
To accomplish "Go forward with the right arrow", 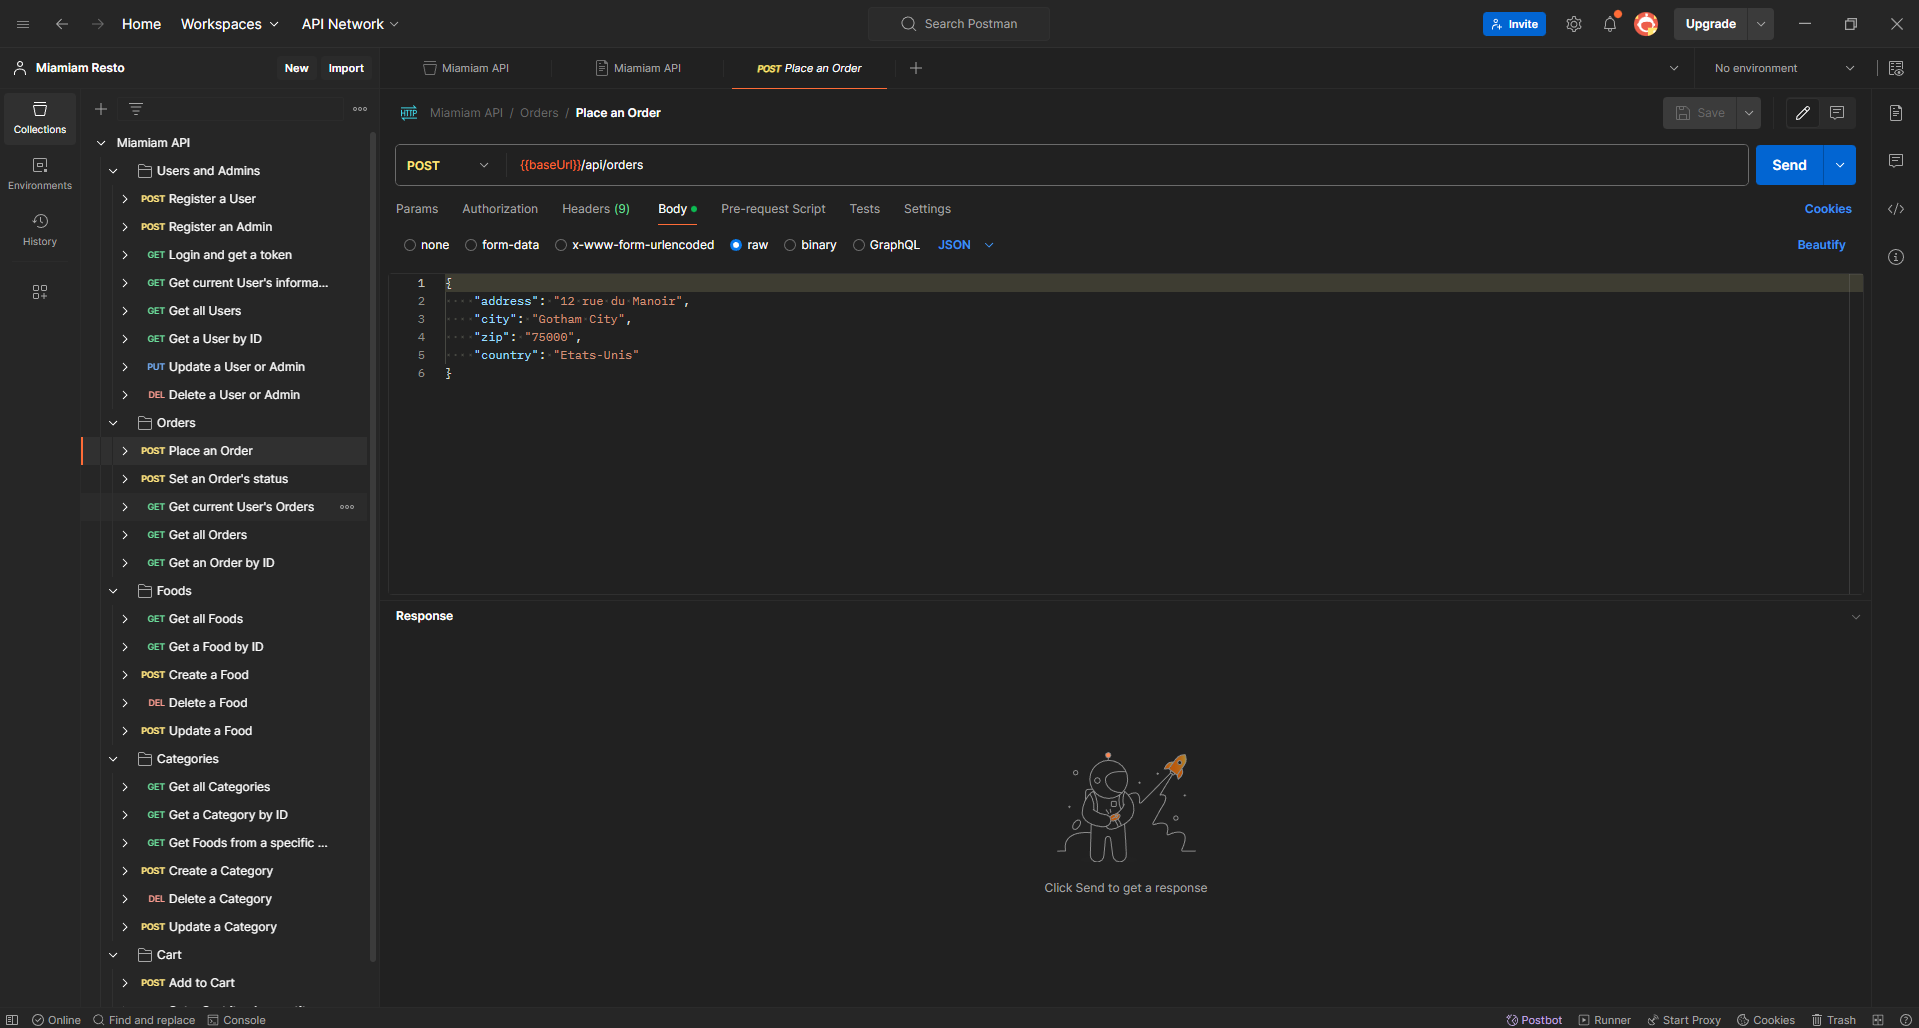I will pos(97,24).
